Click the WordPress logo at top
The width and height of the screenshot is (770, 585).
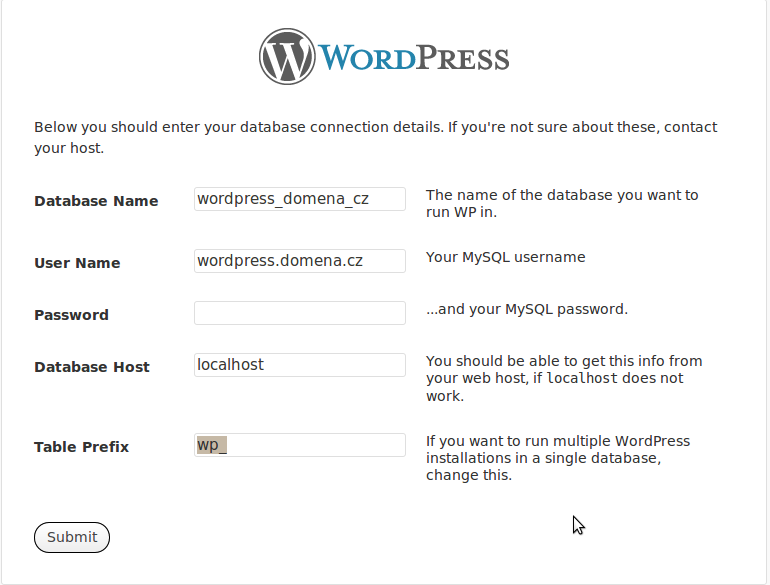click(384, 56)
